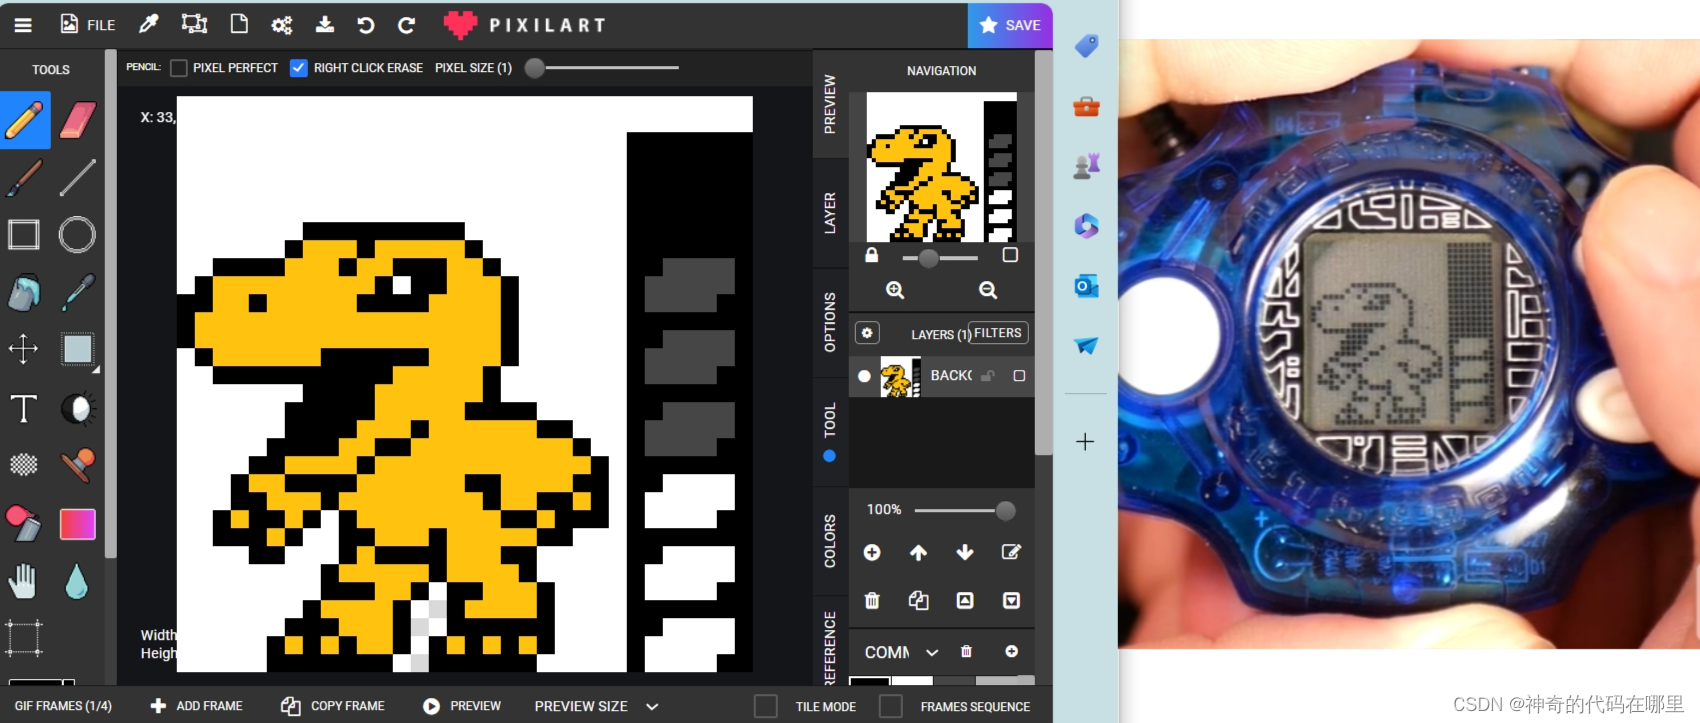Select the Line tool
Image resolution: width=1700 pixels, height=723 pixels.
[77, 178]
